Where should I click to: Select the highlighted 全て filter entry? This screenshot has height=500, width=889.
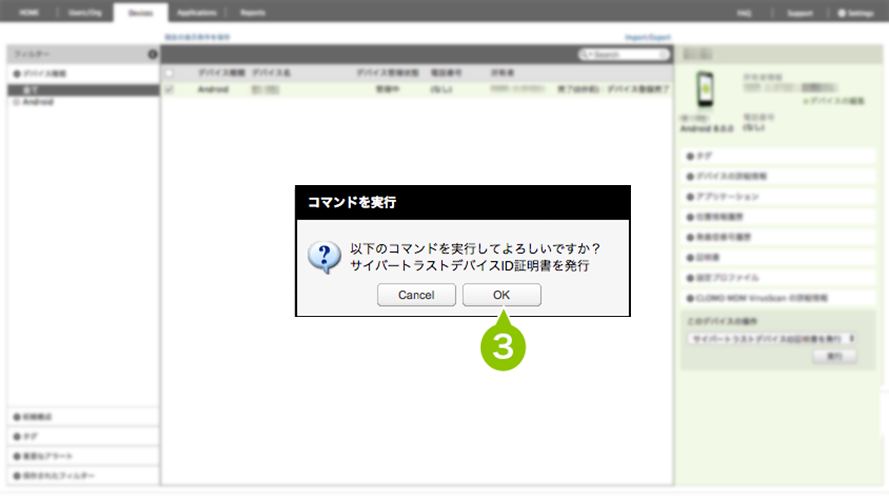[83, 90]
